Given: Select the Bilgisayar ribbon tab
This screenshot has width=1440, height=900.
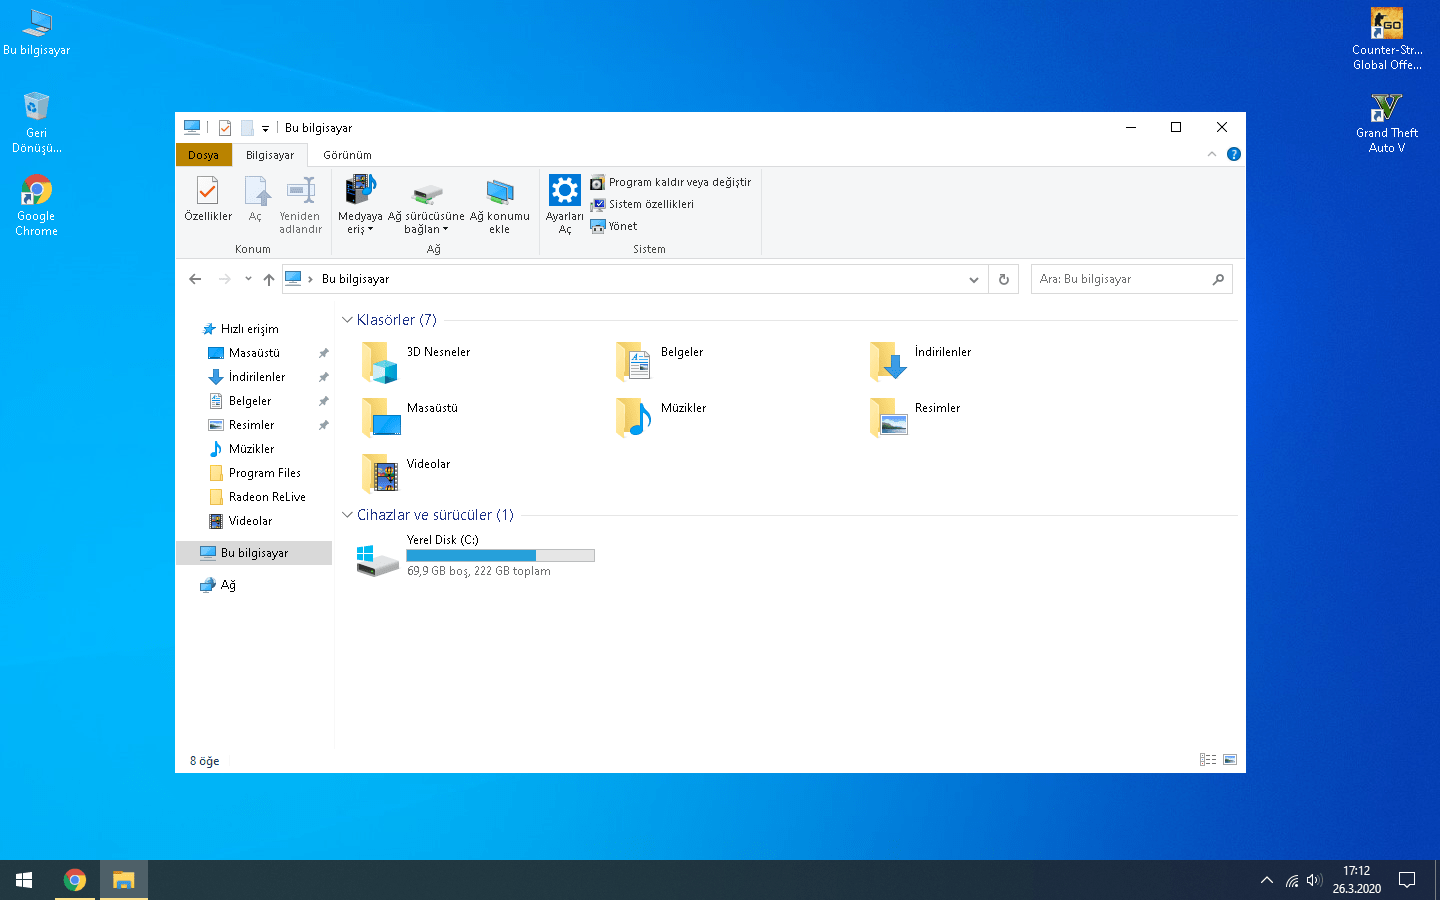Looking at the screenshot, I should [270, 155].
